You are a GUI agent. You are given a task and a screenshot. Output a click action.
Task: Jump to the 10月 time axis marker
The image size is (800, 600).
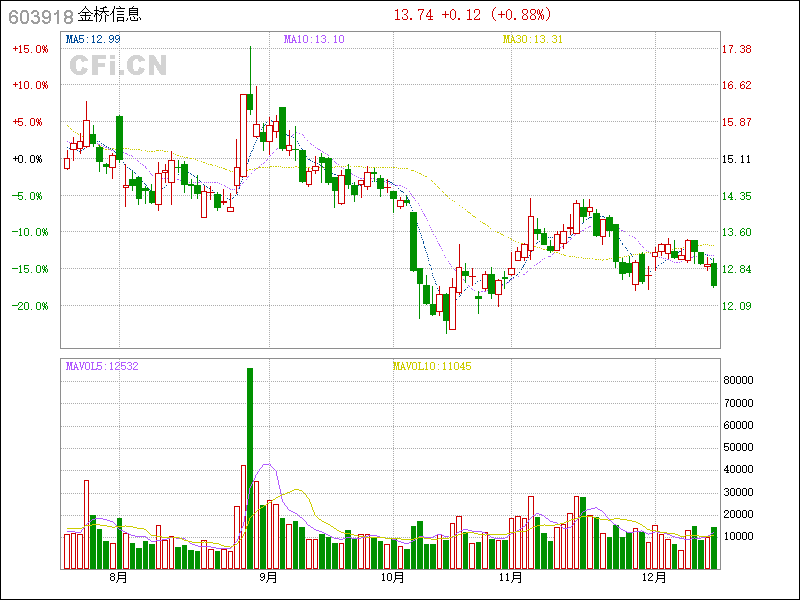pos(393,577)
